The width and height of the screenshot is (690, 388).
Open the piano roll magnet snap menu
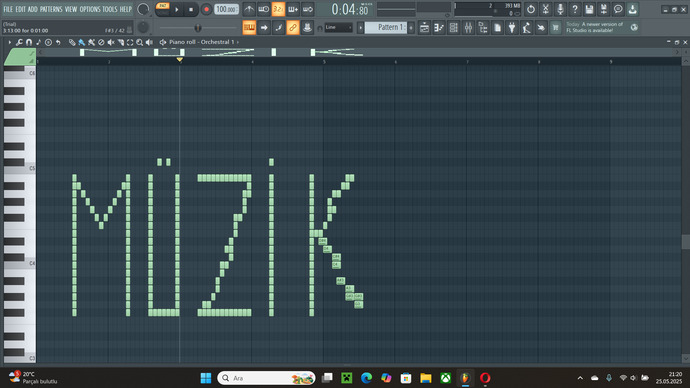click(x=29, y=42)
